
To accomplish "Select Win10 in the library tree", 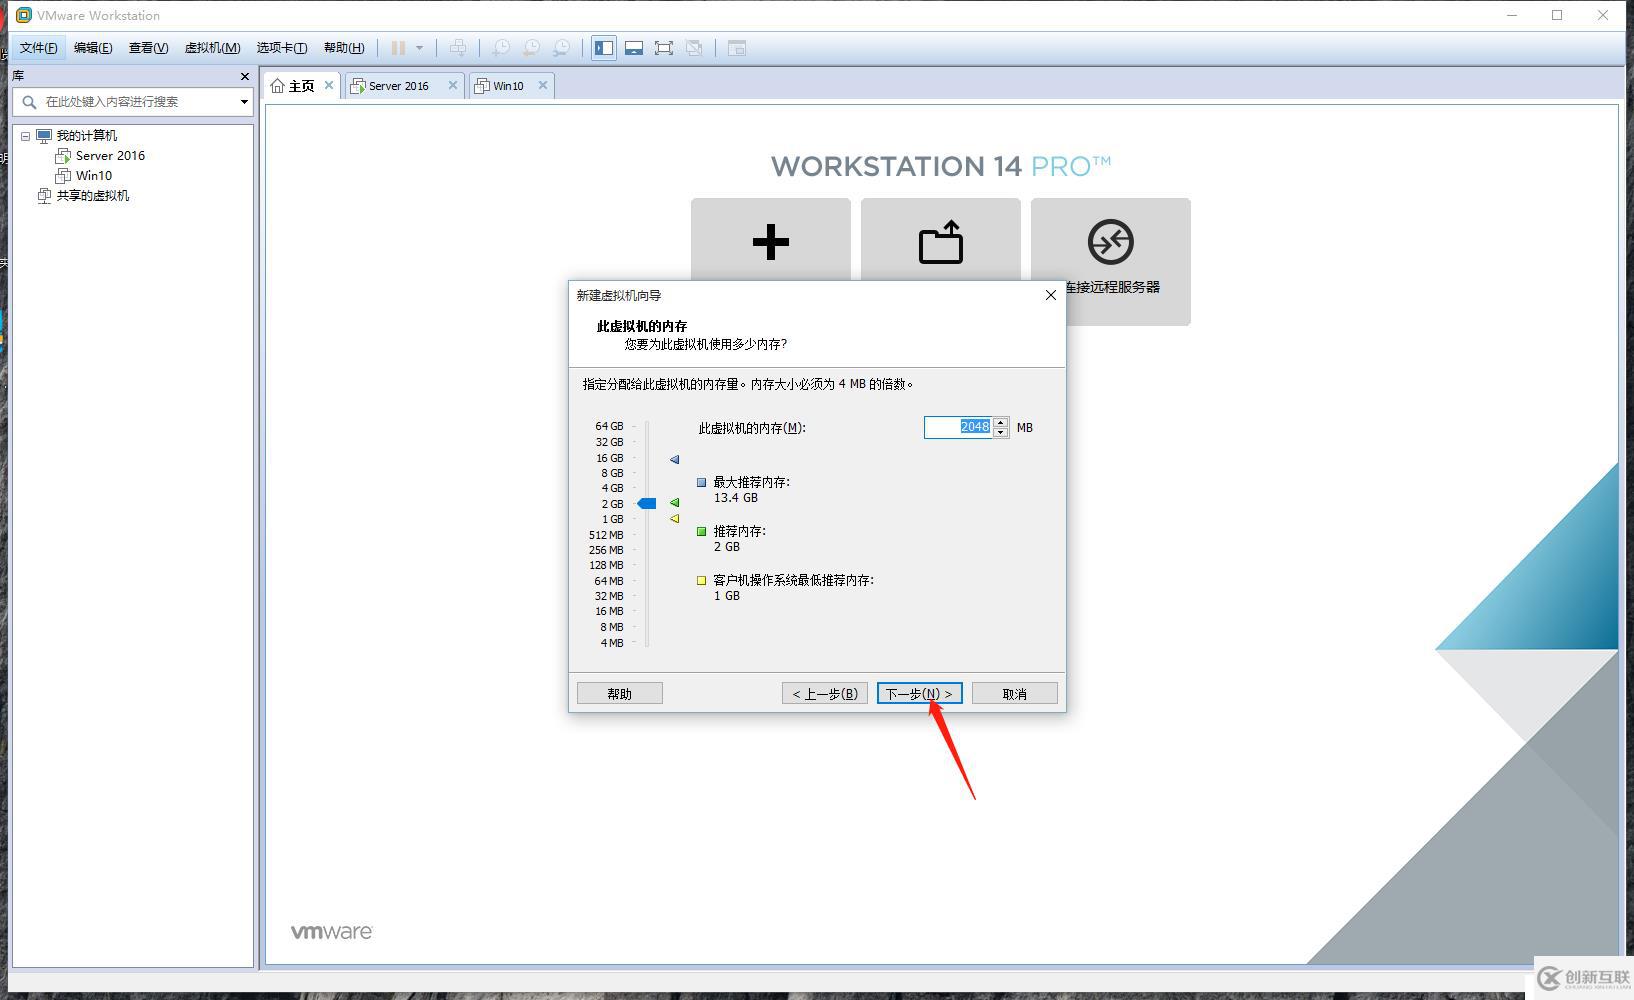I will click(94, 176).
